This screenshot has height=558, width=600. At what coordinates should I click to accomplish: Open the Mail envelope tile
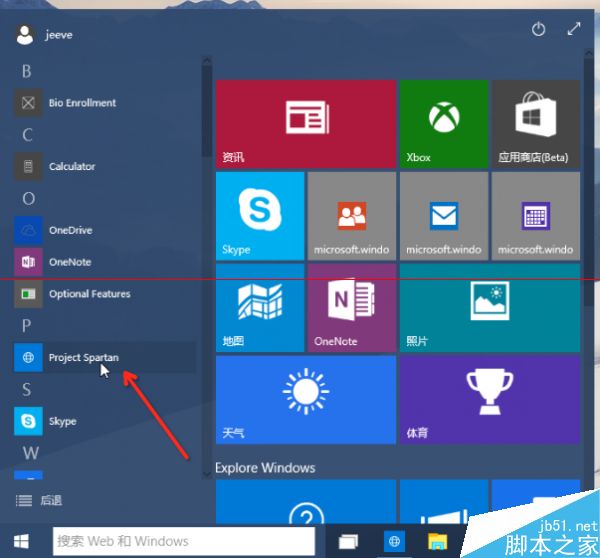(x=444, y=216)
